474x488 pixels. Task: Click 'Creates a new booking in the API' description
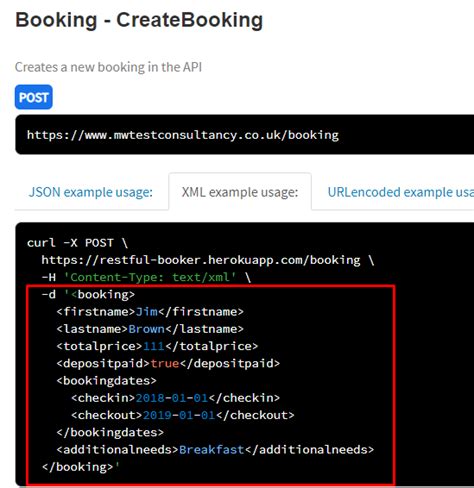(x=108, y=67)
